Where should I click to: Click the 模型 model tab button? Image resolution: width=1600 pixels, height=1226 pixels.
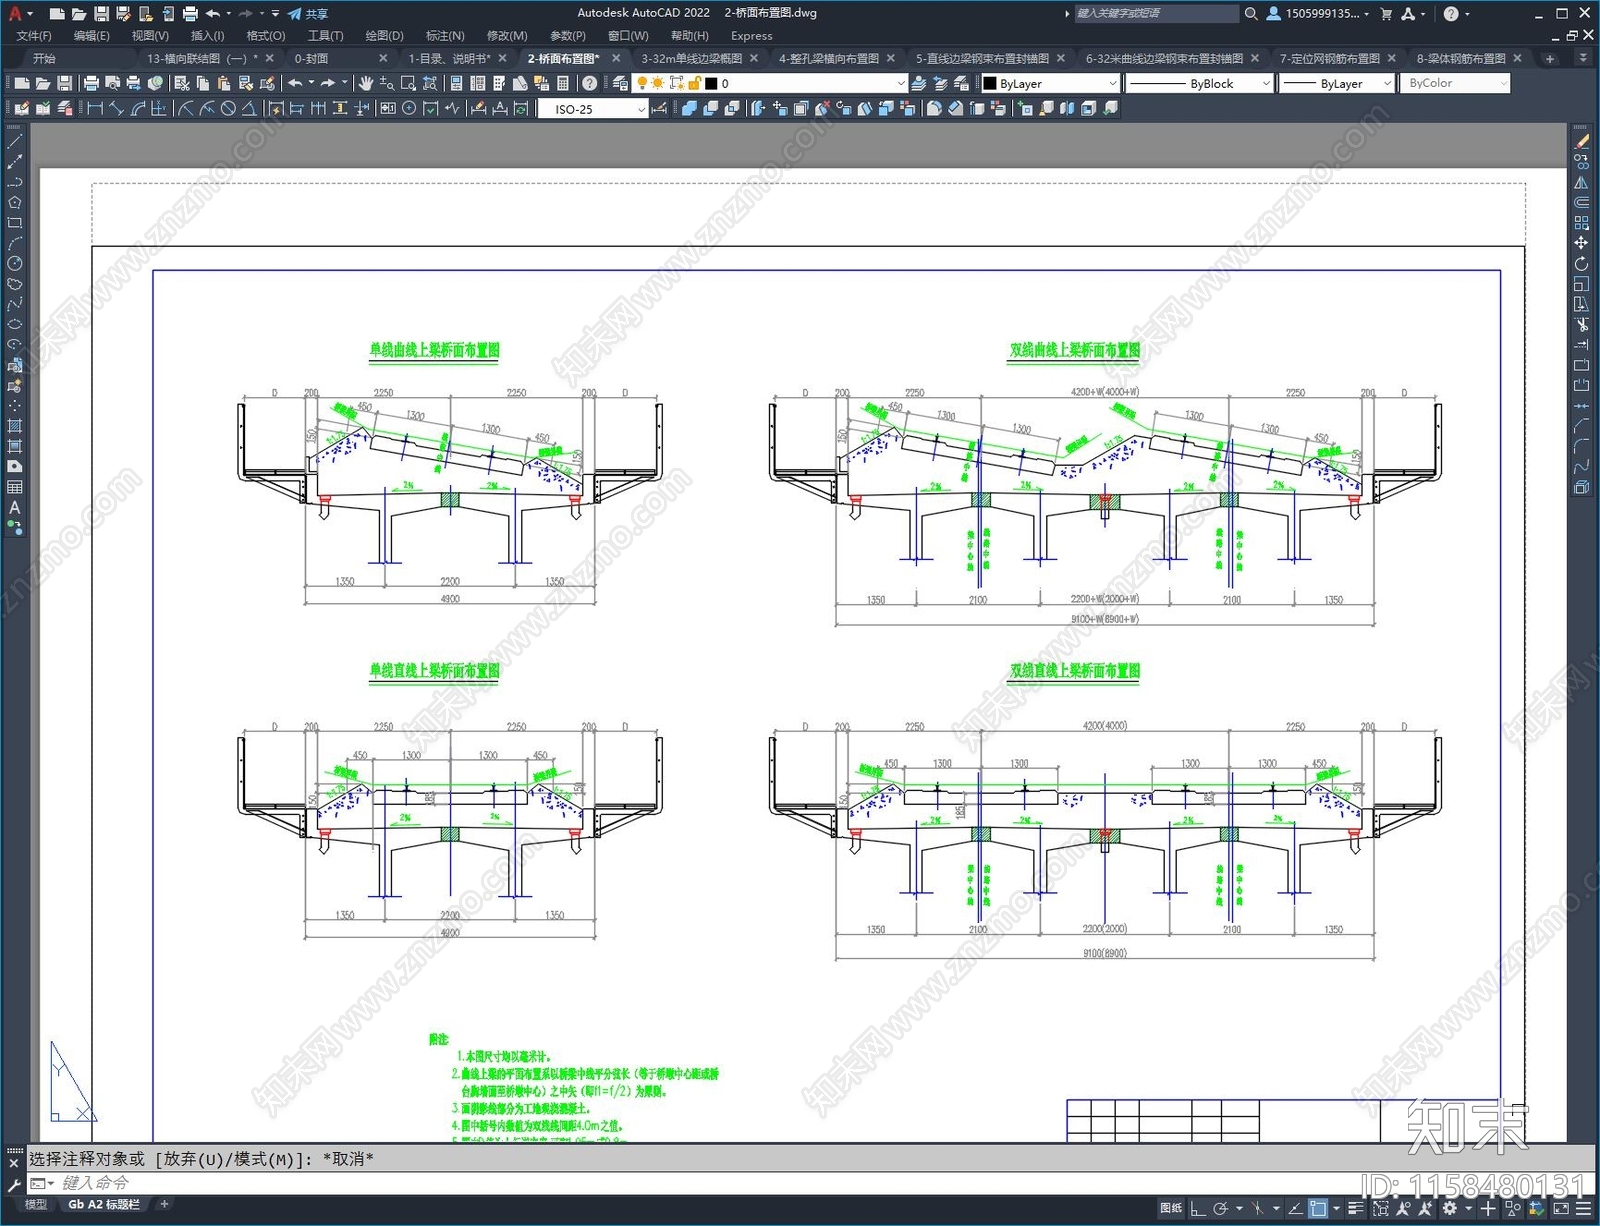[x=36, y=1205]
